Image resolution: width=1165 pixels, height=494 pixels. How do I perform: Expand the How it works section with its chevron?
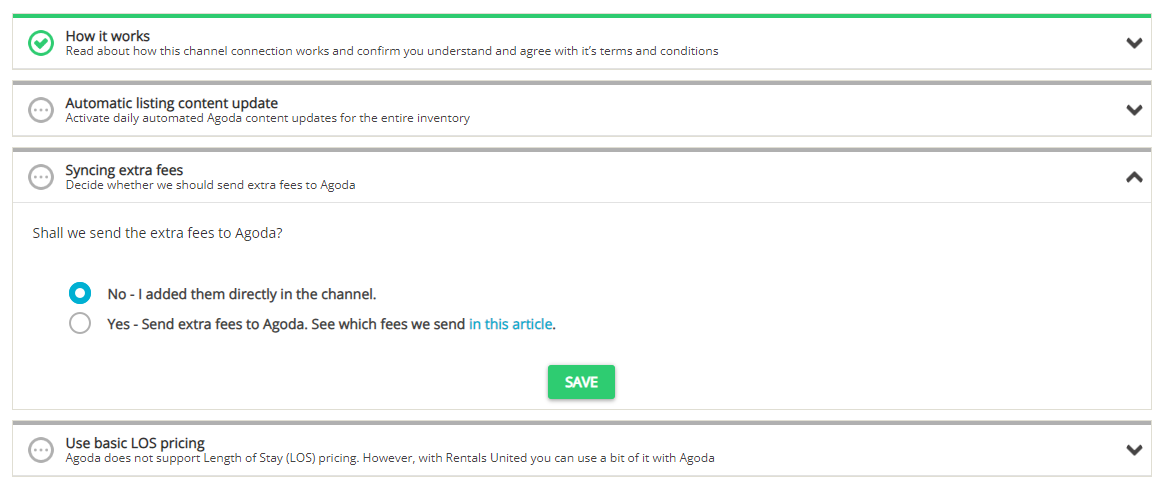point(1134,43)
